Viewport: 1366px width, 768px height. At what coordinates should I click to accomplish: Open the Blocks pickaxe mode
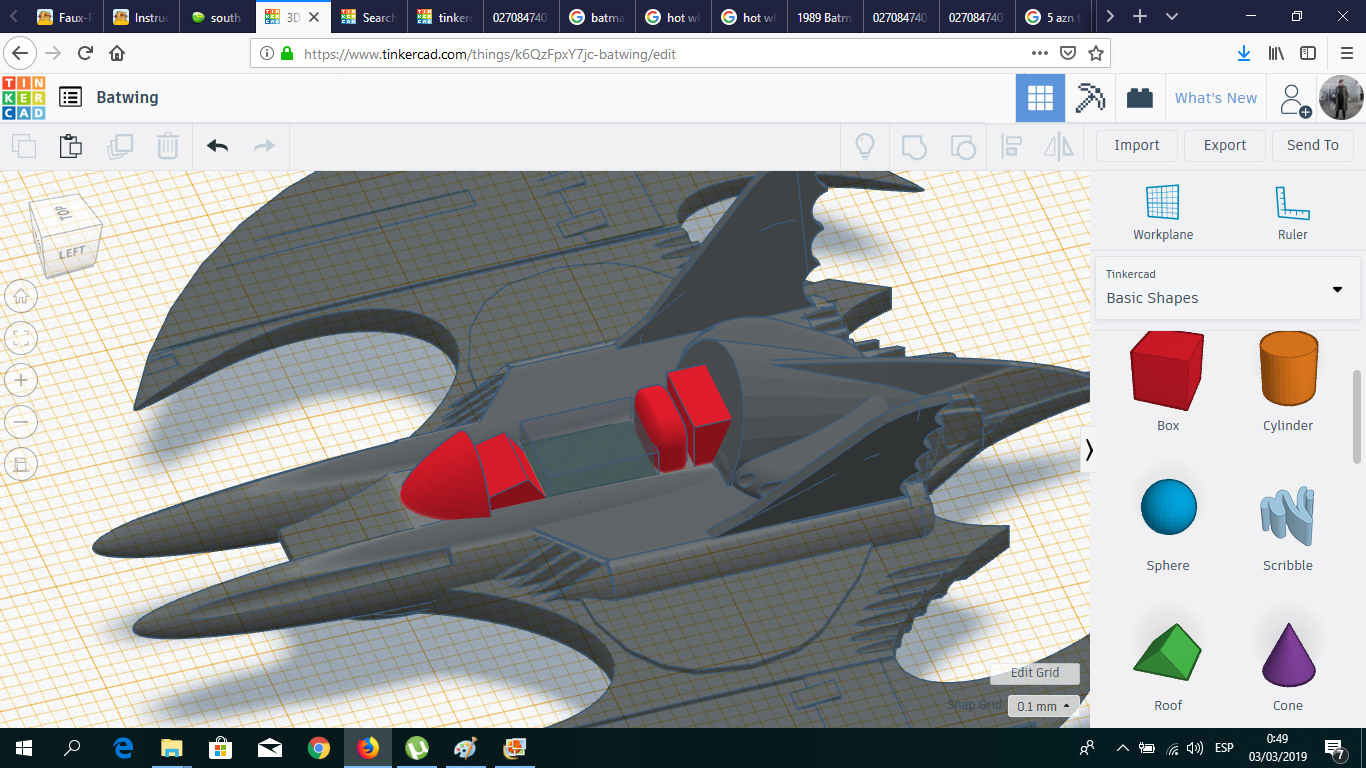pos(1090,98)
